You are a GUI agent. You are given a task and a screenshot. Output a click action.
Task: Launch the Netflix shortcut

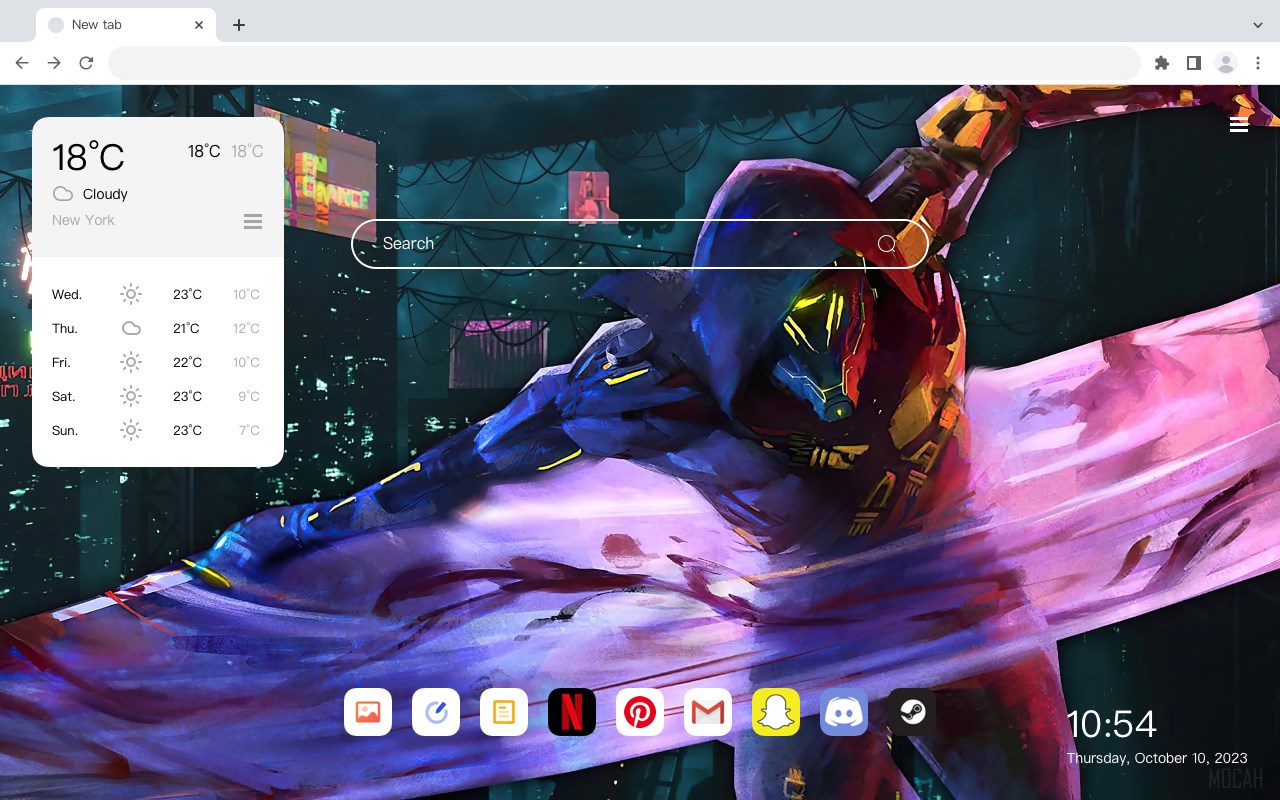[x=572, y=712]
